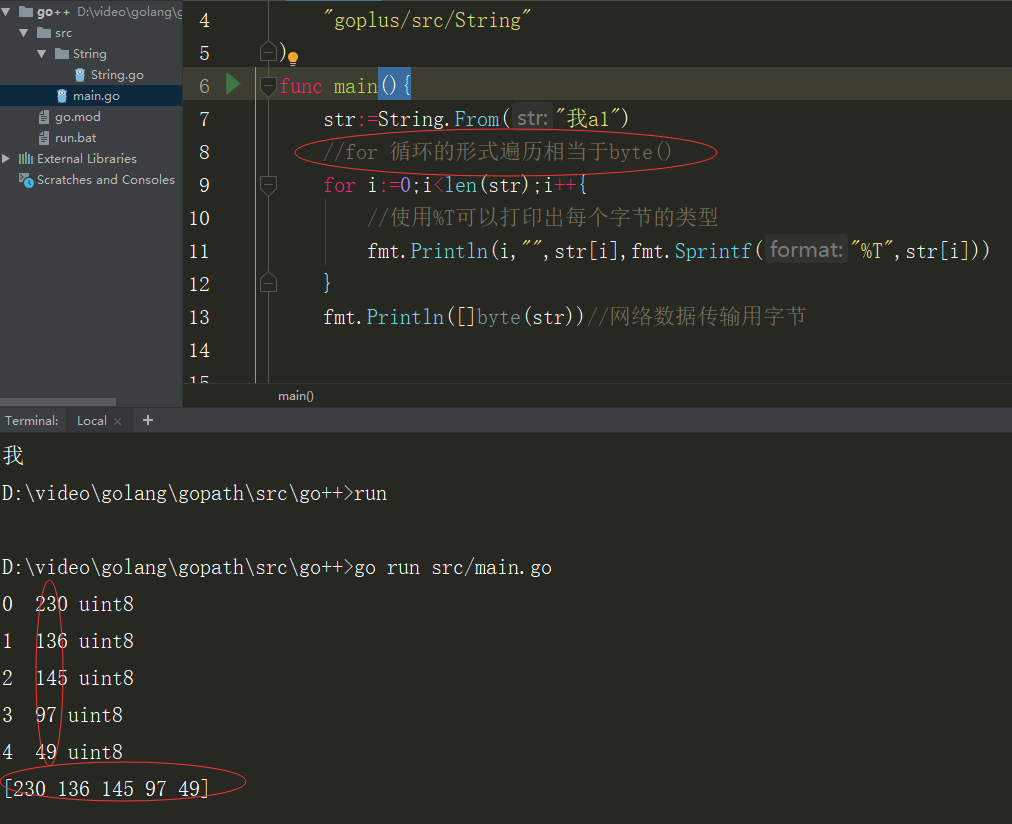
Task: Click the '4 49 uint8' output line
Action: pyautogui.click(x=62, y=752)
